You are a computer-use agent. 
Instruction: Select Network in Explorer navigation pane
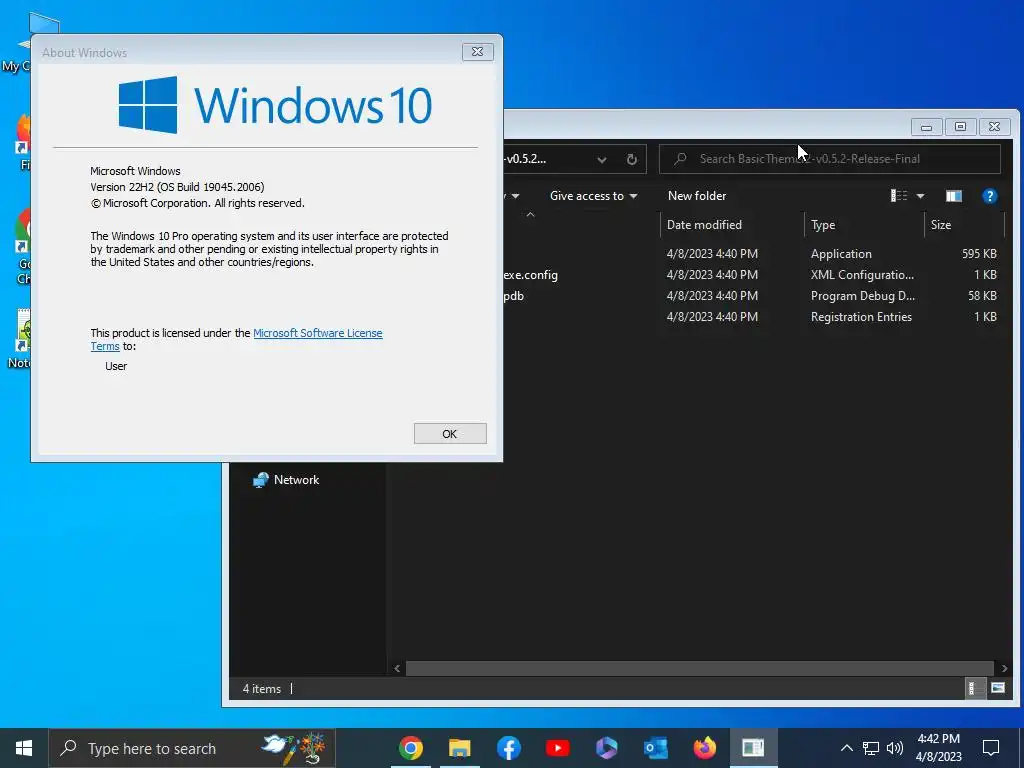tap(296, 479)
